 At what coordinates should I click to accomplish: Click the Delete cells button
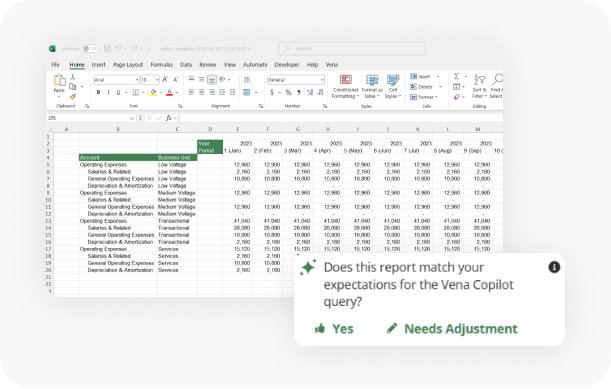(x=421, y=87)
